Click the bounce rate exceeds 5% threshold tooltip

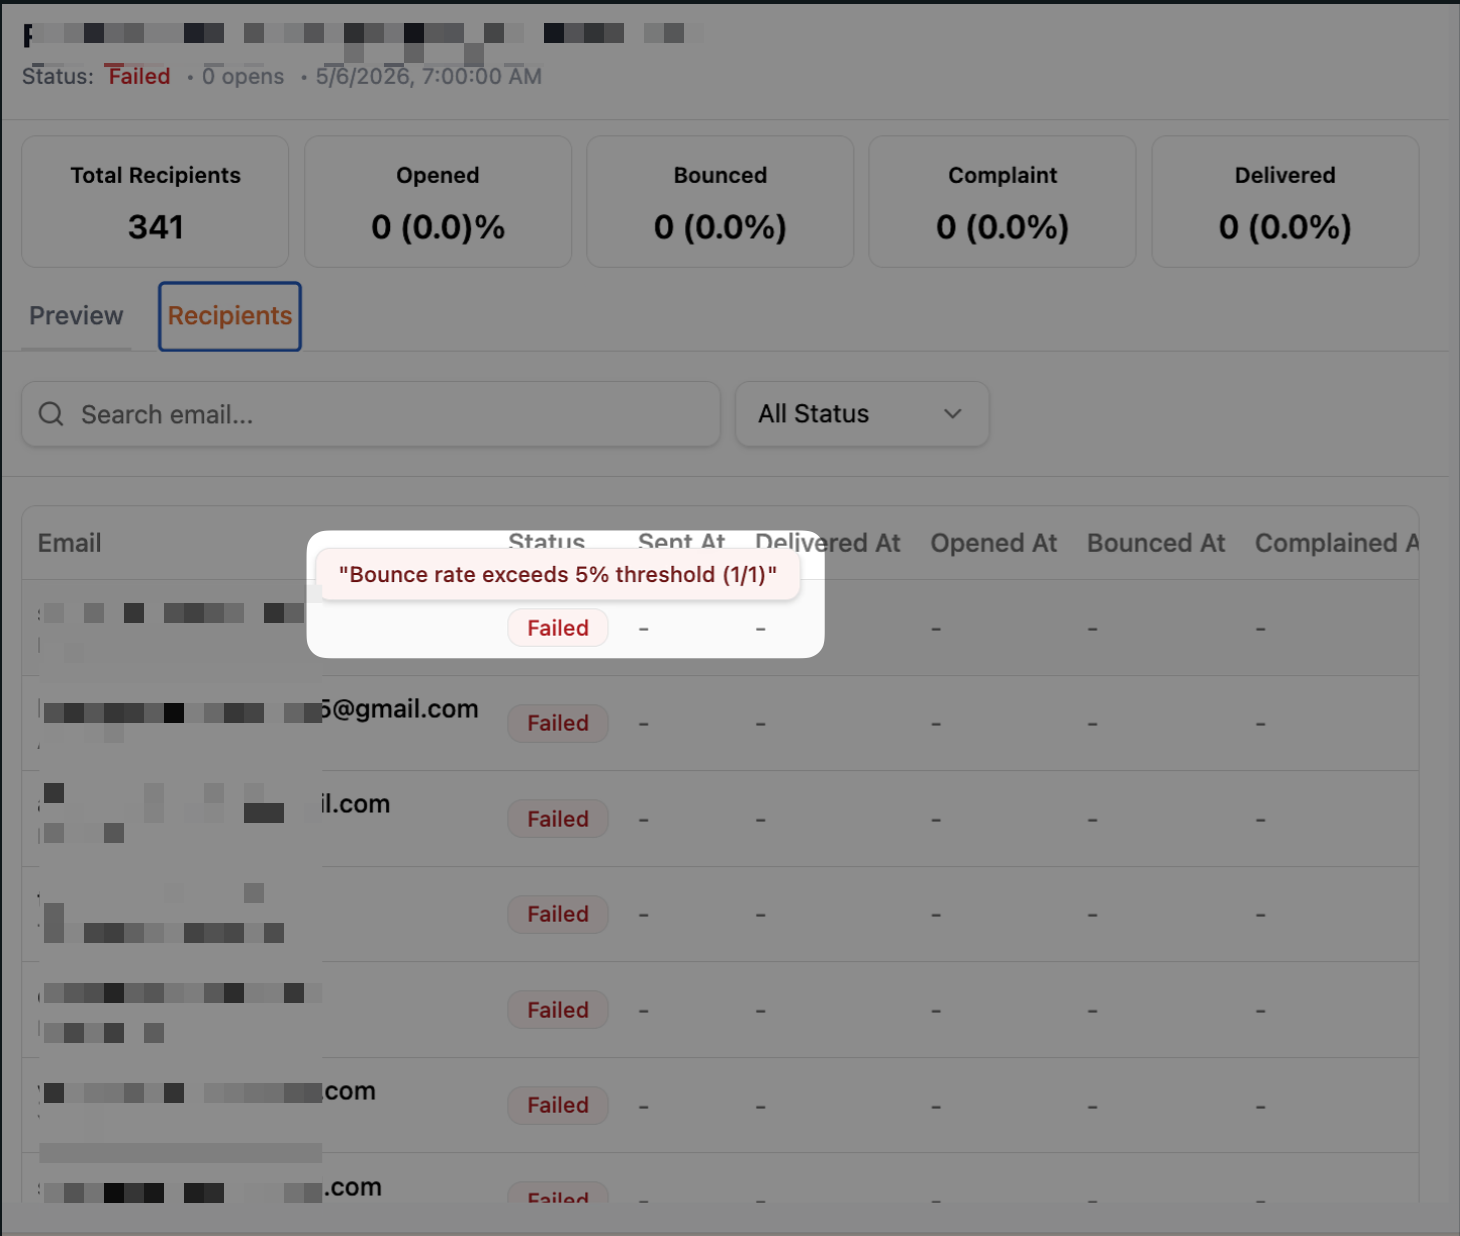558,574
